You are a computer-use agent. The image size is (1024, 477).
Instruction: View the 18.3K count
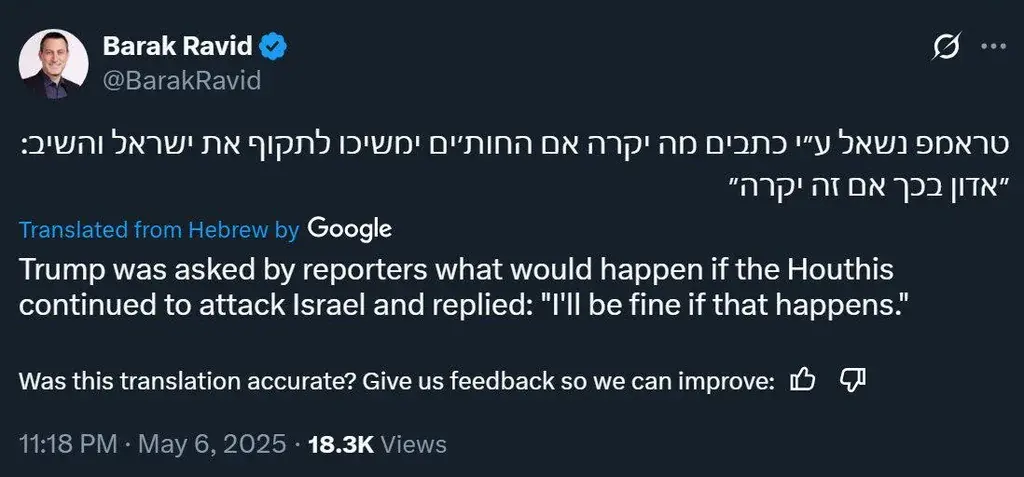click(341, 445)
